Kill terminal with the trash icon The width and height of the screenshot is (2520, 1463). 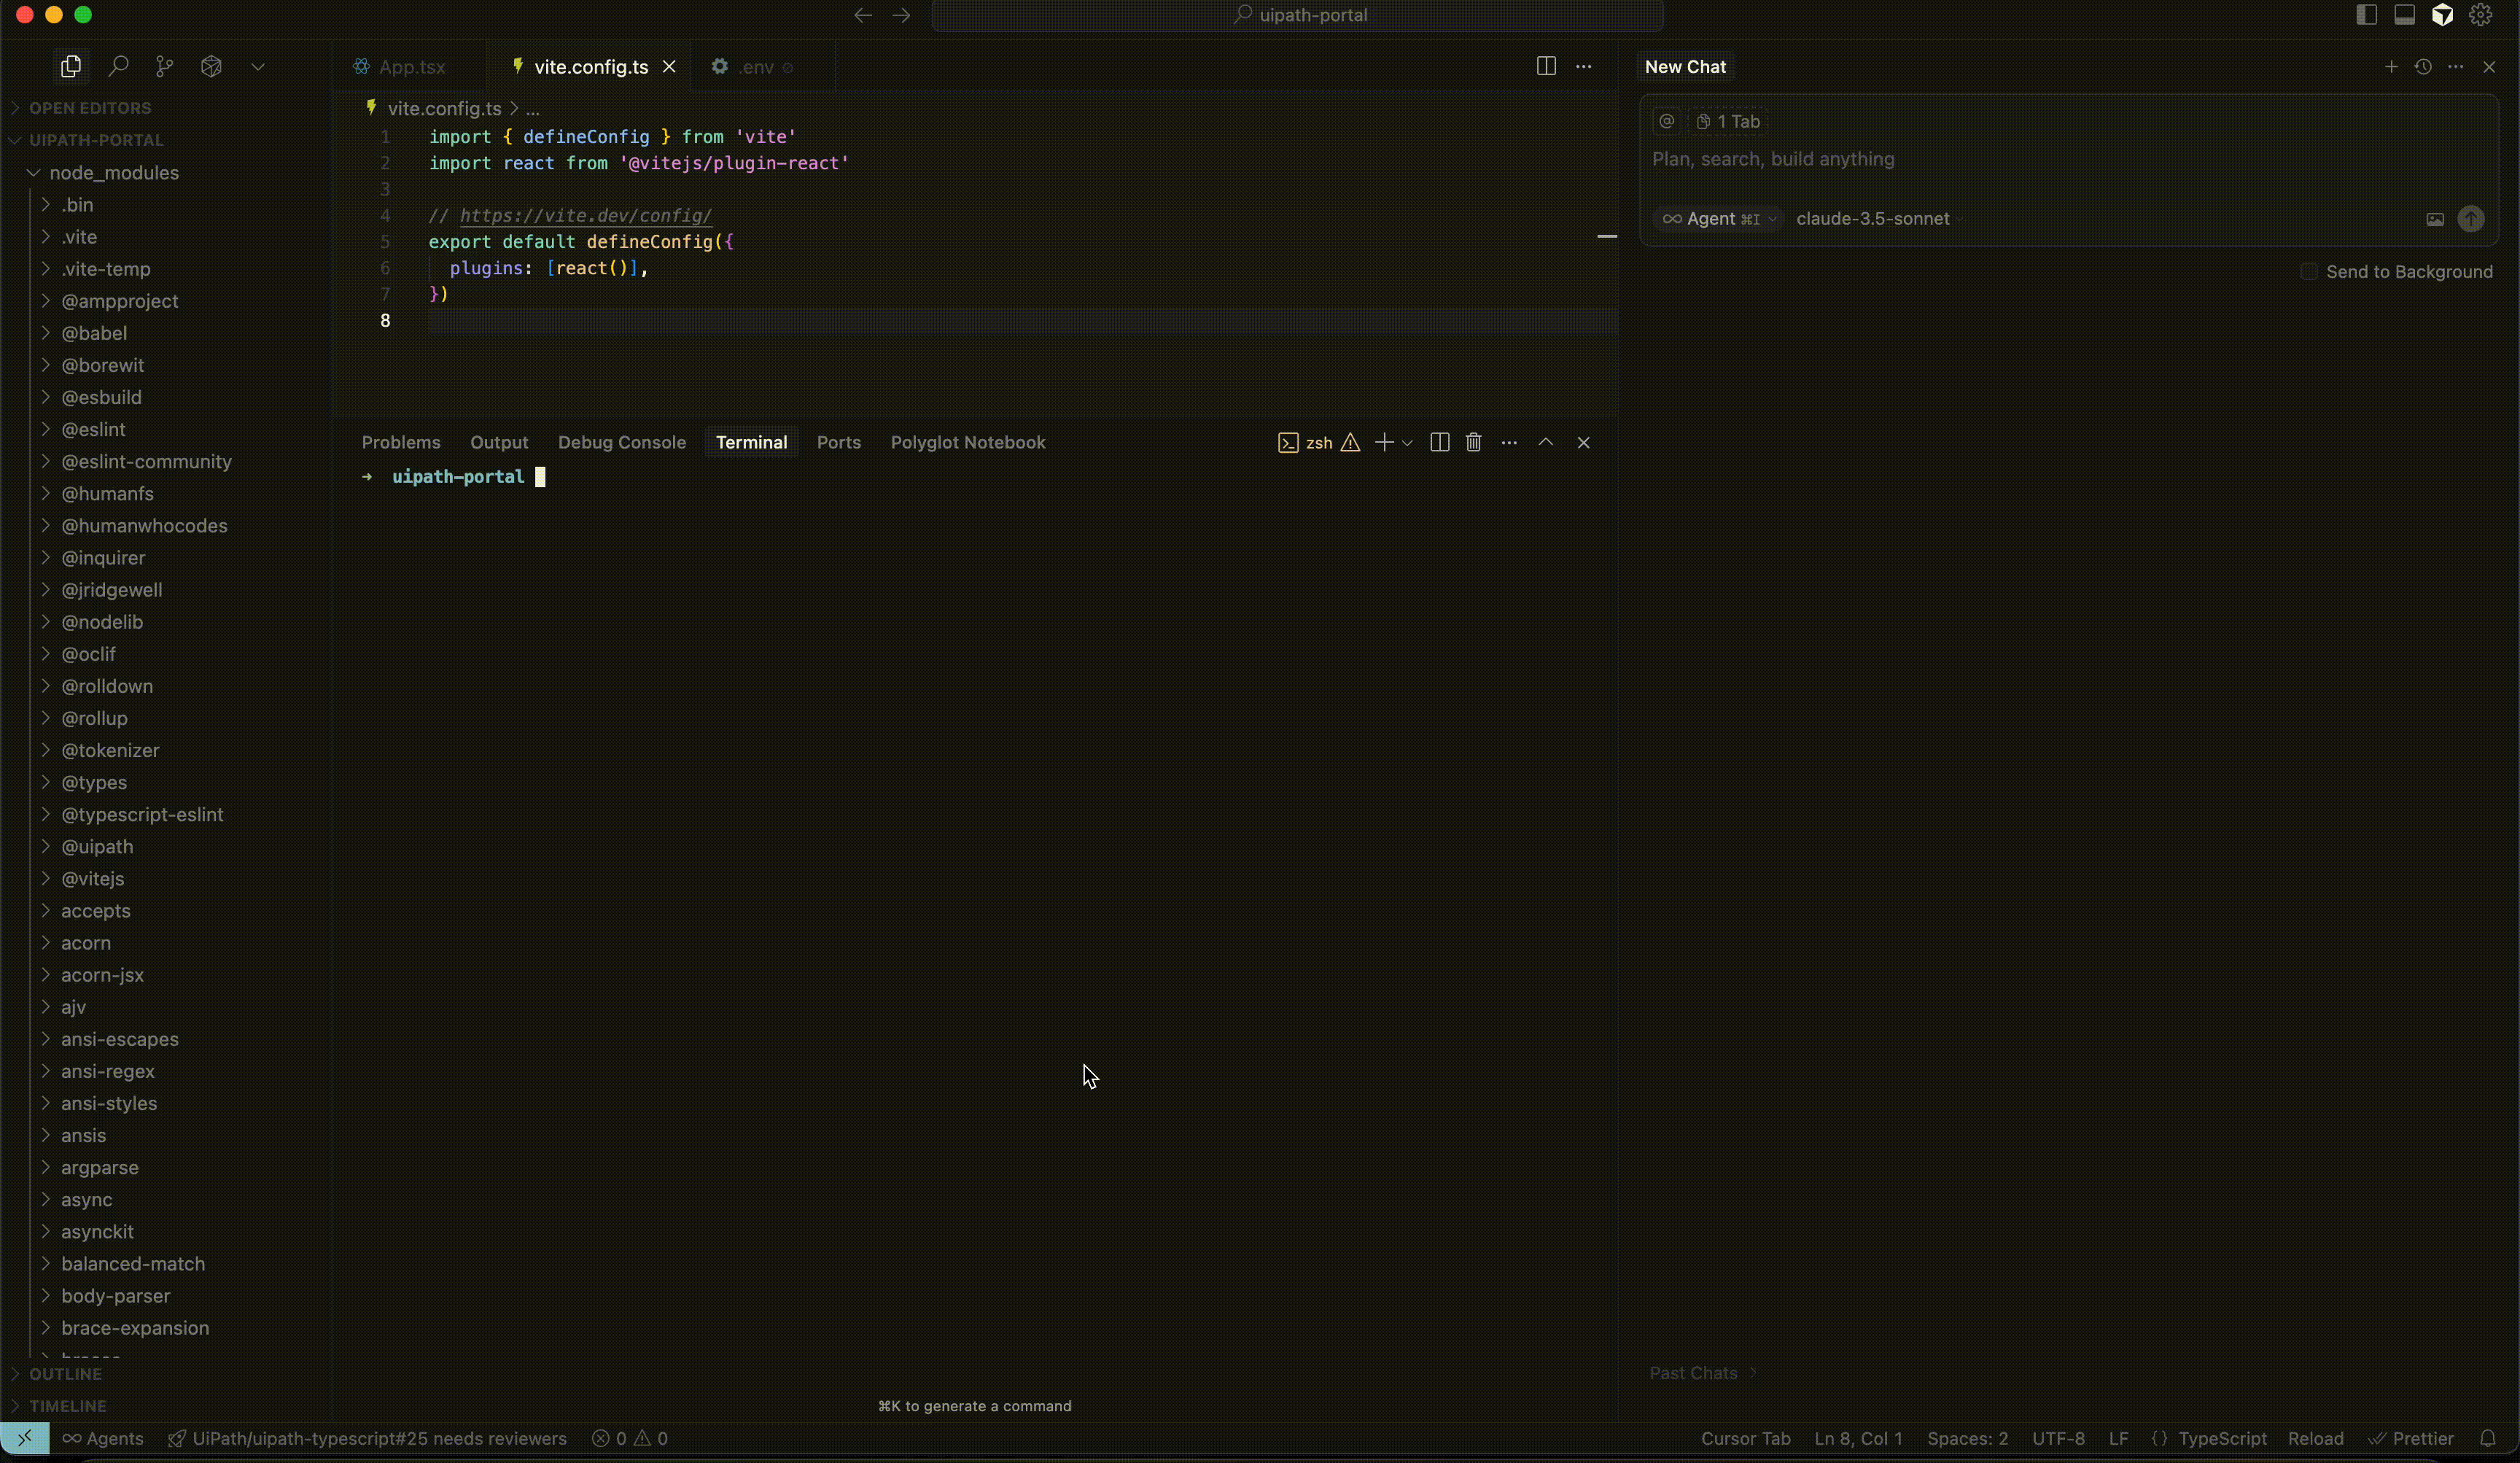coord(1473,442)
